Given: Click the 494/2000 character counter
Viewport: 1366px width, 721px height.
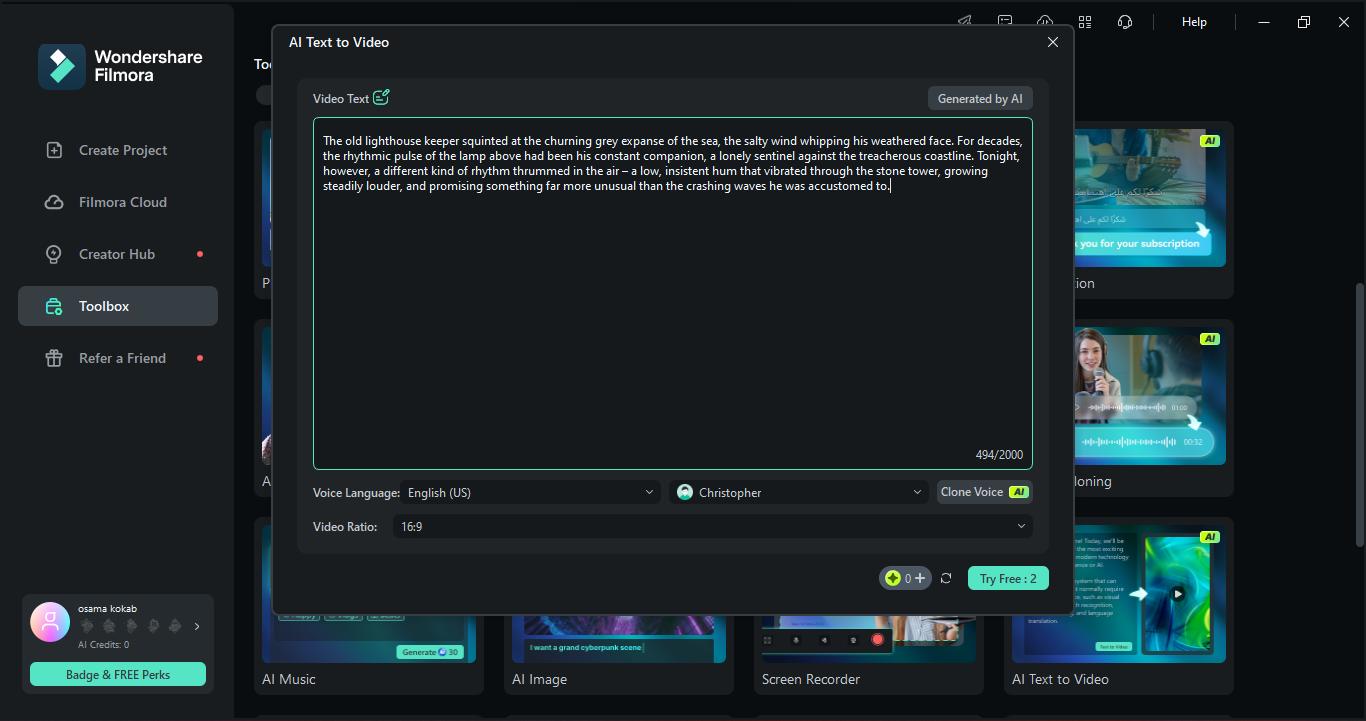Looking at the screenshot, I should pos(999,454).
